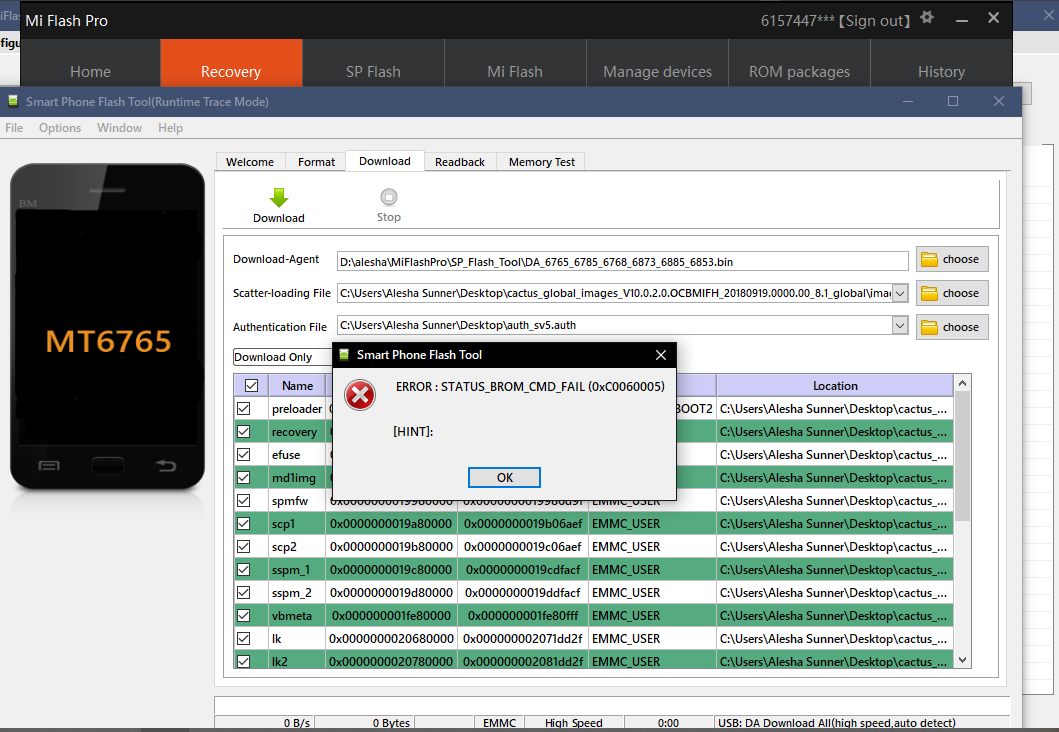The width and height of the screenshot is (1059, 732).
Task: Click the gray Stop icon
Action: point(389,198)
